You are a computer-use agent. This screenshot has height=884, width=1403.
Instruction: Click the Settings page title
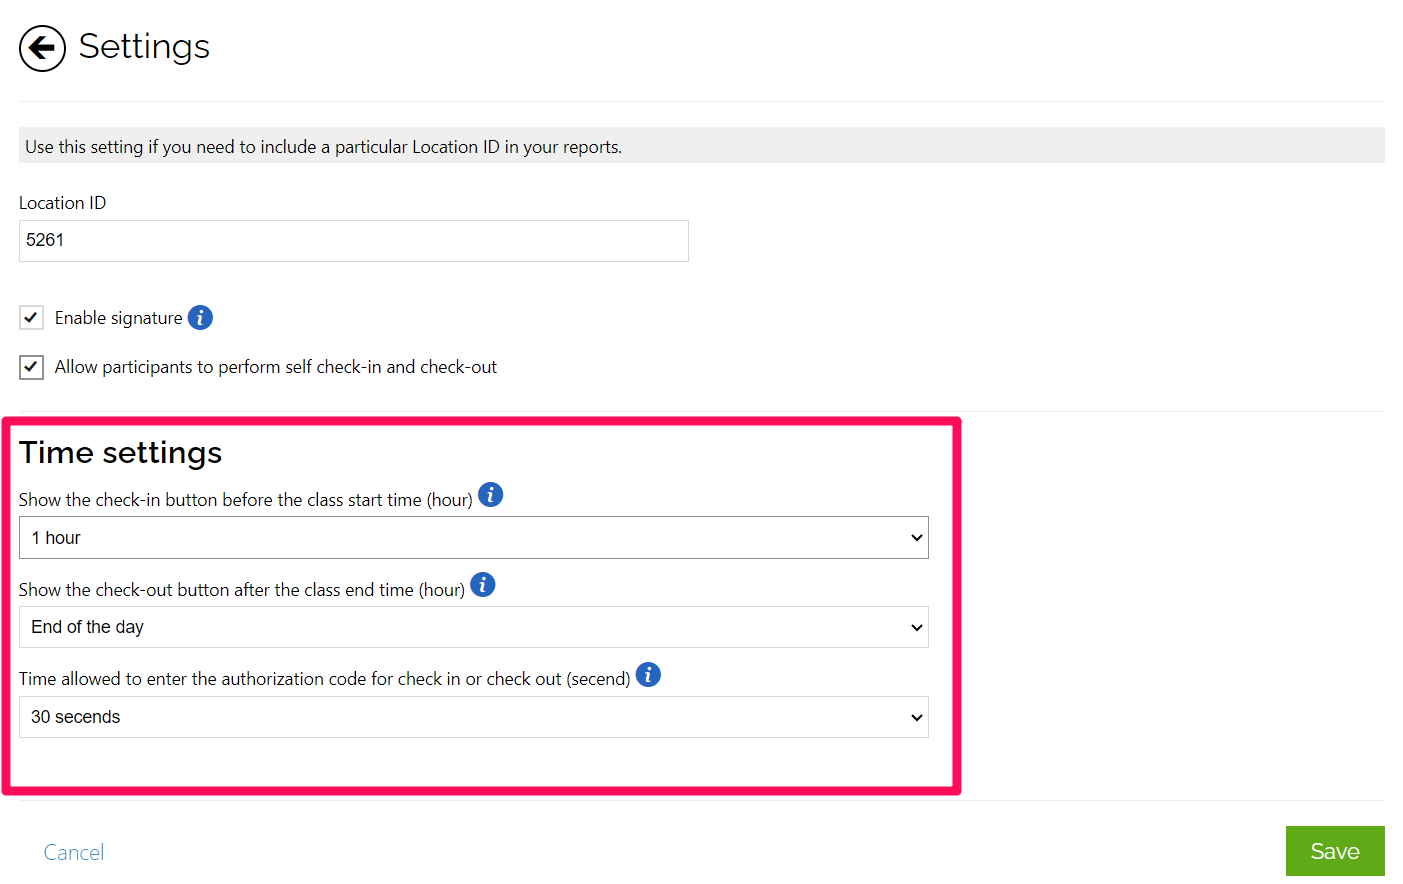(x=144, y=47)
